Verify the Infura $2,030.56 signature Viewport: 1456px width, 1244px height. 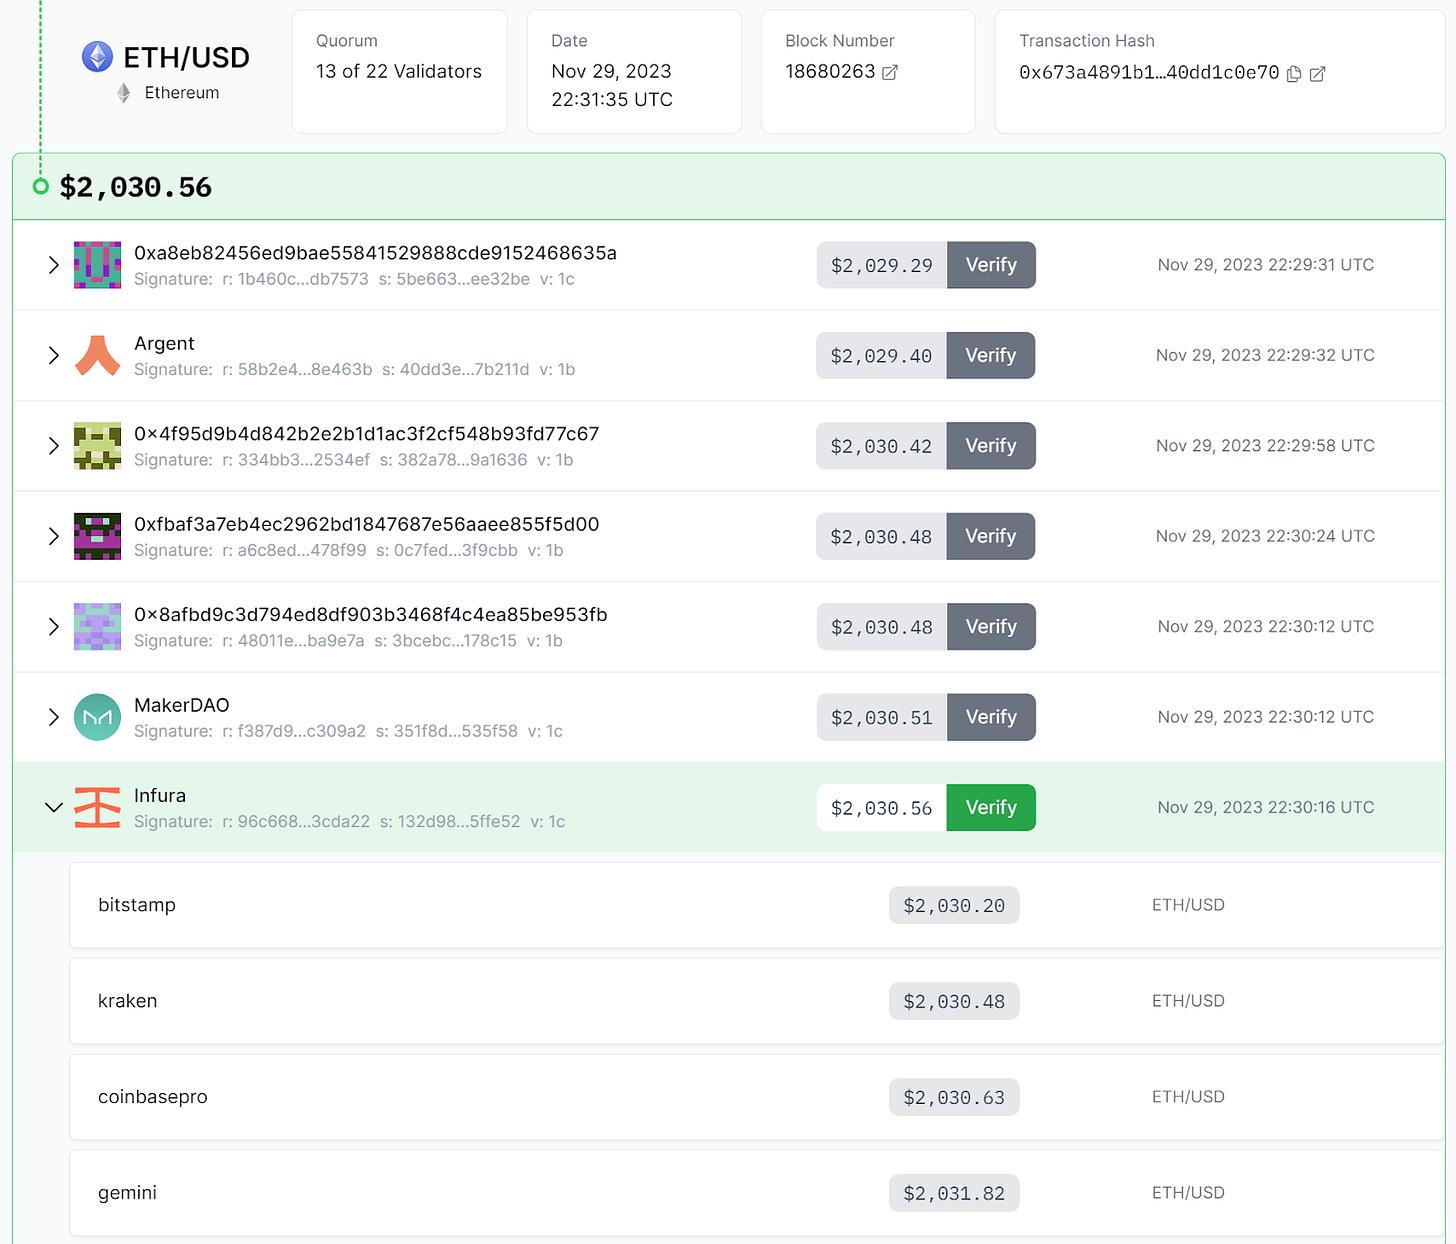[990, 808]
